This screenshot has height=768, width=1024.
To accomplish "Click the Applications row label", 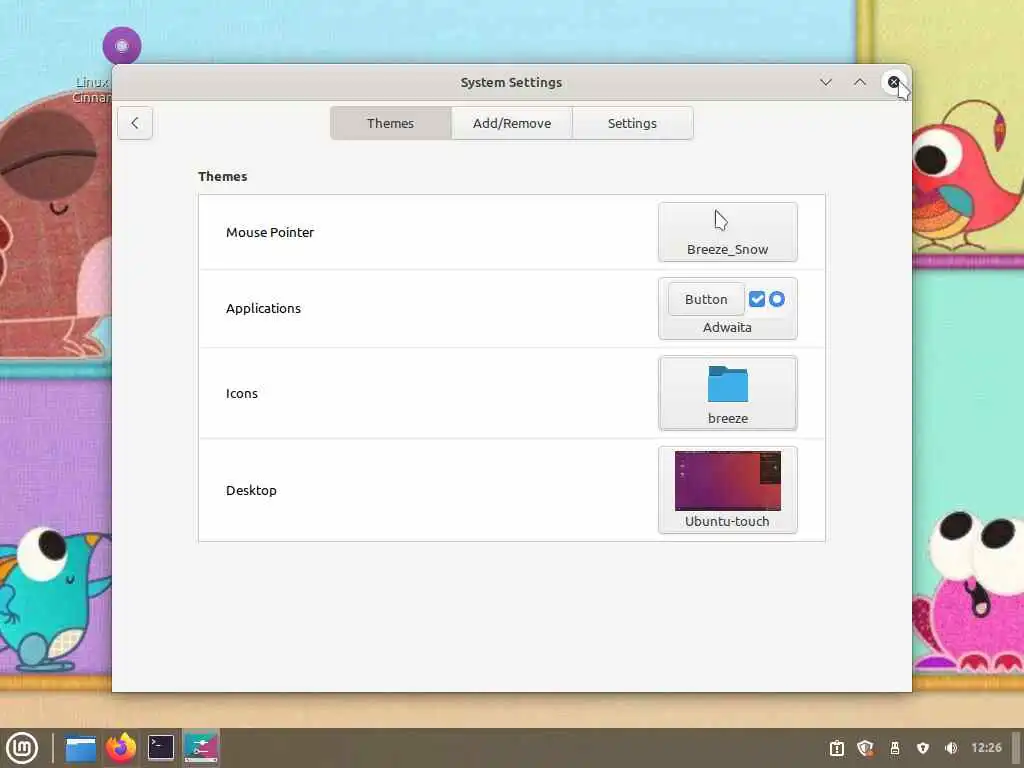I will tap(263, 308).
